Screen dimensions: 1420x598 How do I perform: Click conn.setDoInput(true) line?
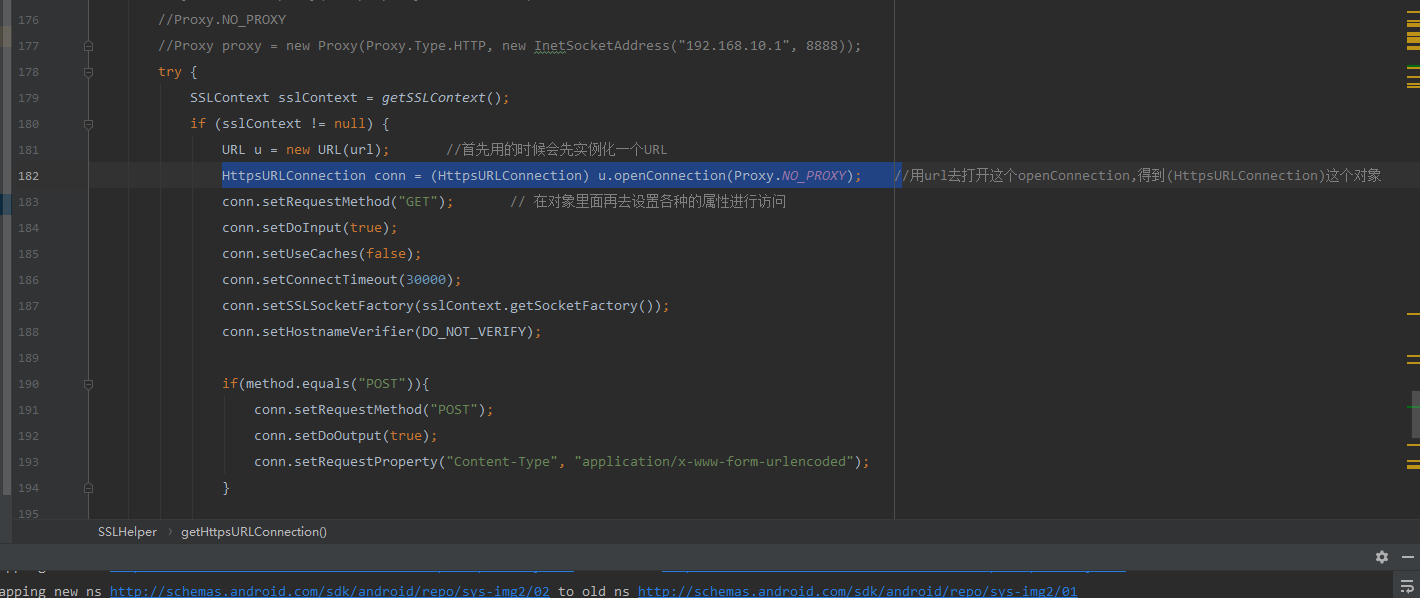point(310,228)
